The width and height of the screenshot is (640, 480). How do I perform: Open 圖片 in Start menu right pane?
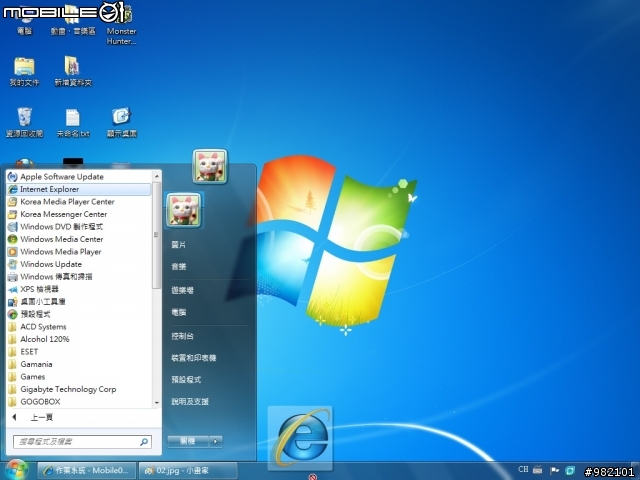tap(179, 244)
